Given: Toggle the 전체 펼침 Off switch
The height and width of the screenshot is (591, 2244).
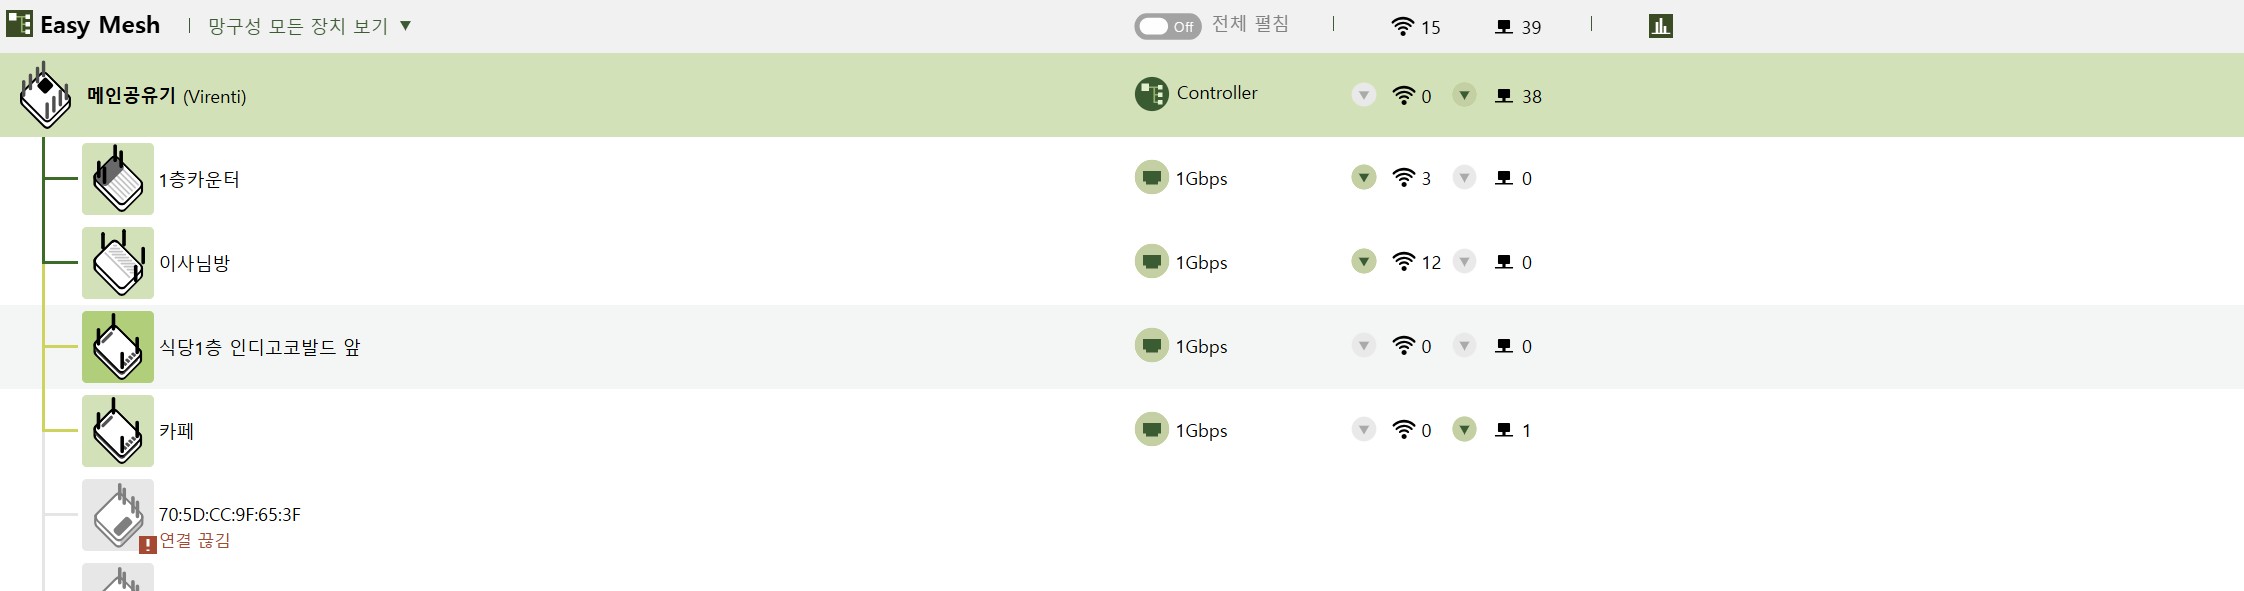Looking at the screenshot, I should click(1167, 26).
